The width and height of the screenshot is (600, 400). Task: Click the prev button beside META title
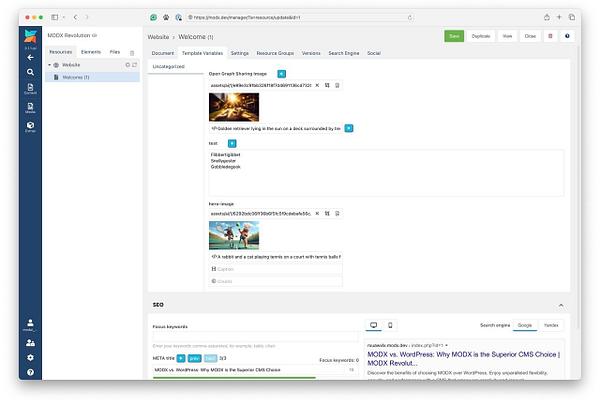[x=195, y=358]
